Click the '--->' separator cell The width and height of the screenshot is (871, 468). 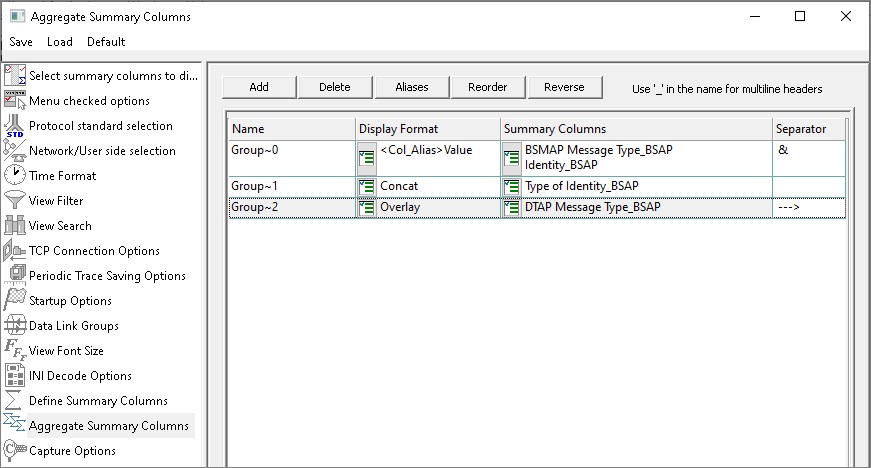(x=809, y=208)
